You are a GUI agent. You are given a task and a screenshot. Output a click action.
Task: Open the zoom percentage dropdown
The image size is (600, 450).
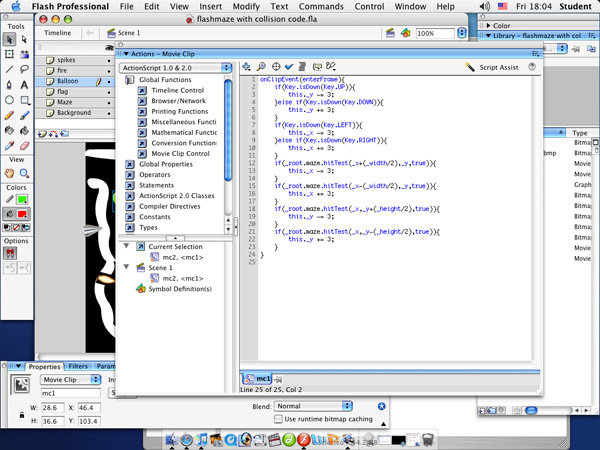tap(462, 33)
